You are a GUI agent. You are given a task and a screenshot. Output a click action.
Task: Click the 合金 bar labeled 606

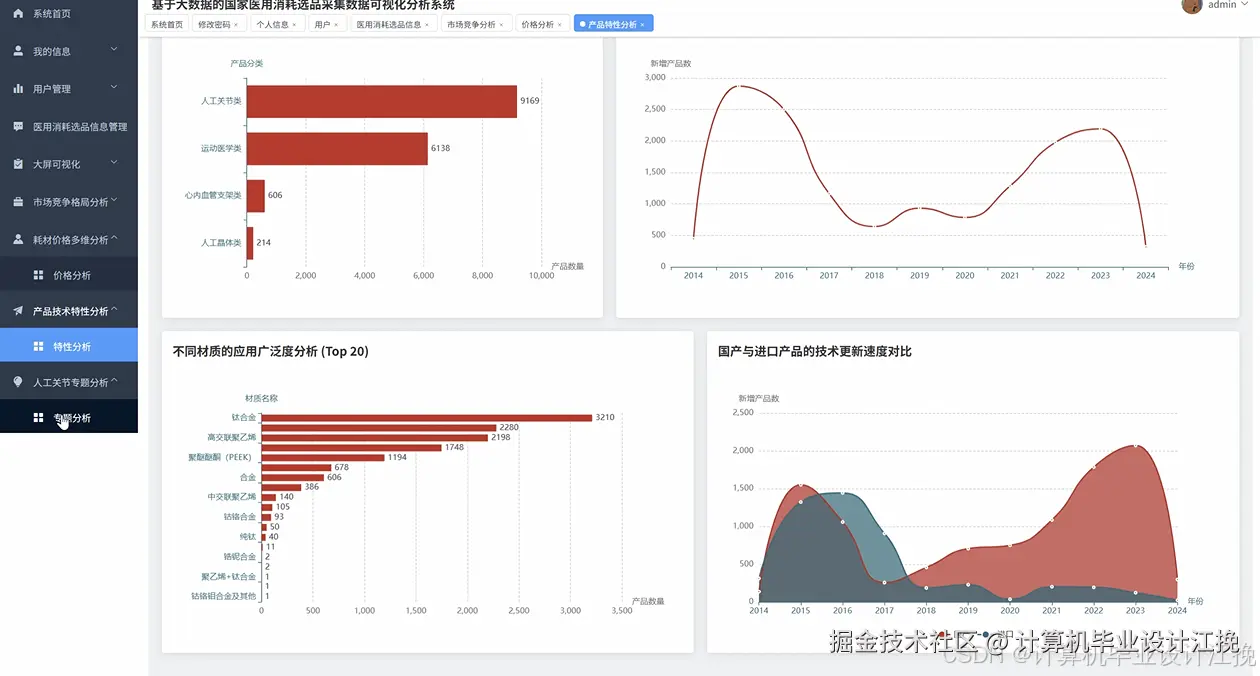tap(293, 477)
